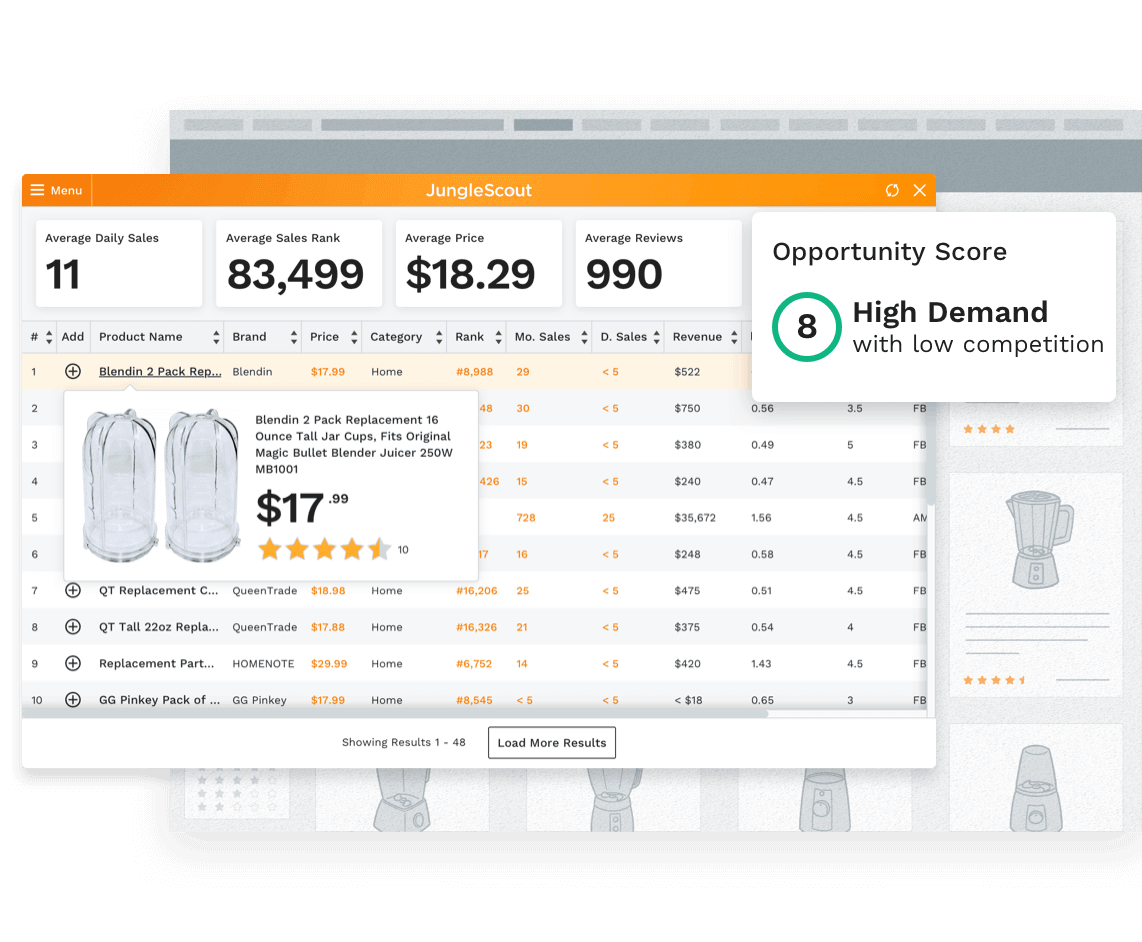Click the green Opportunity Score circle showing 8

coord(807,326)
